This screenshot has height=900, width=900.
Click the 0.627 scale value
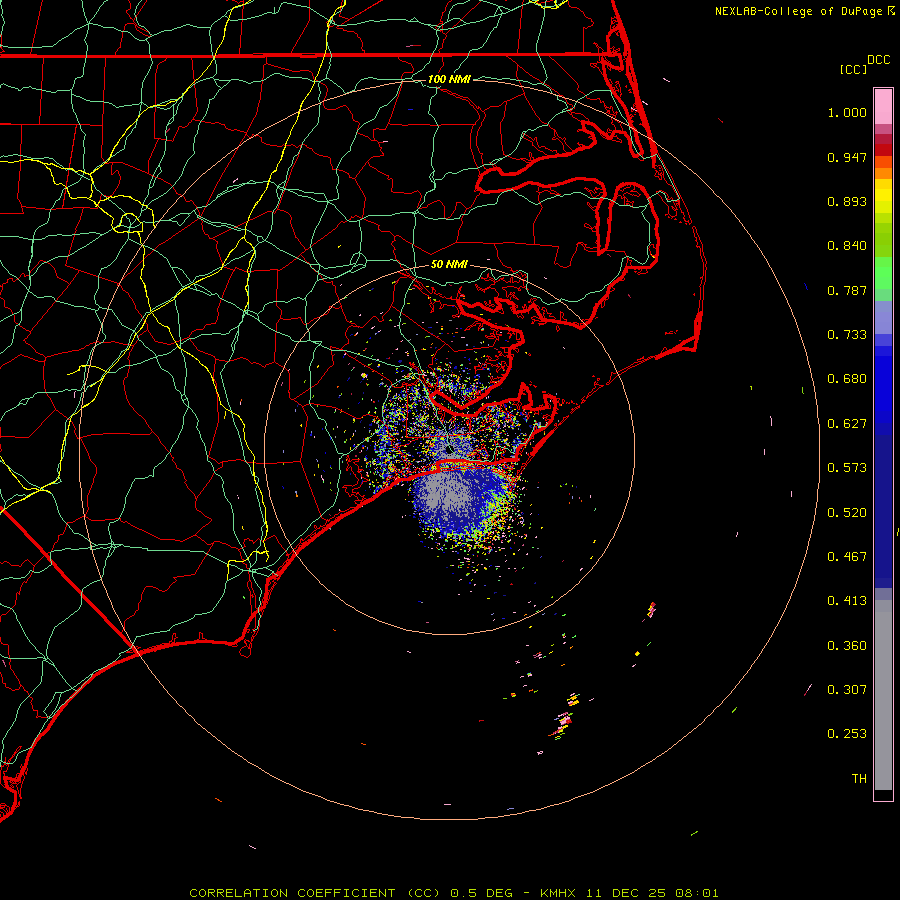(847, 424)
